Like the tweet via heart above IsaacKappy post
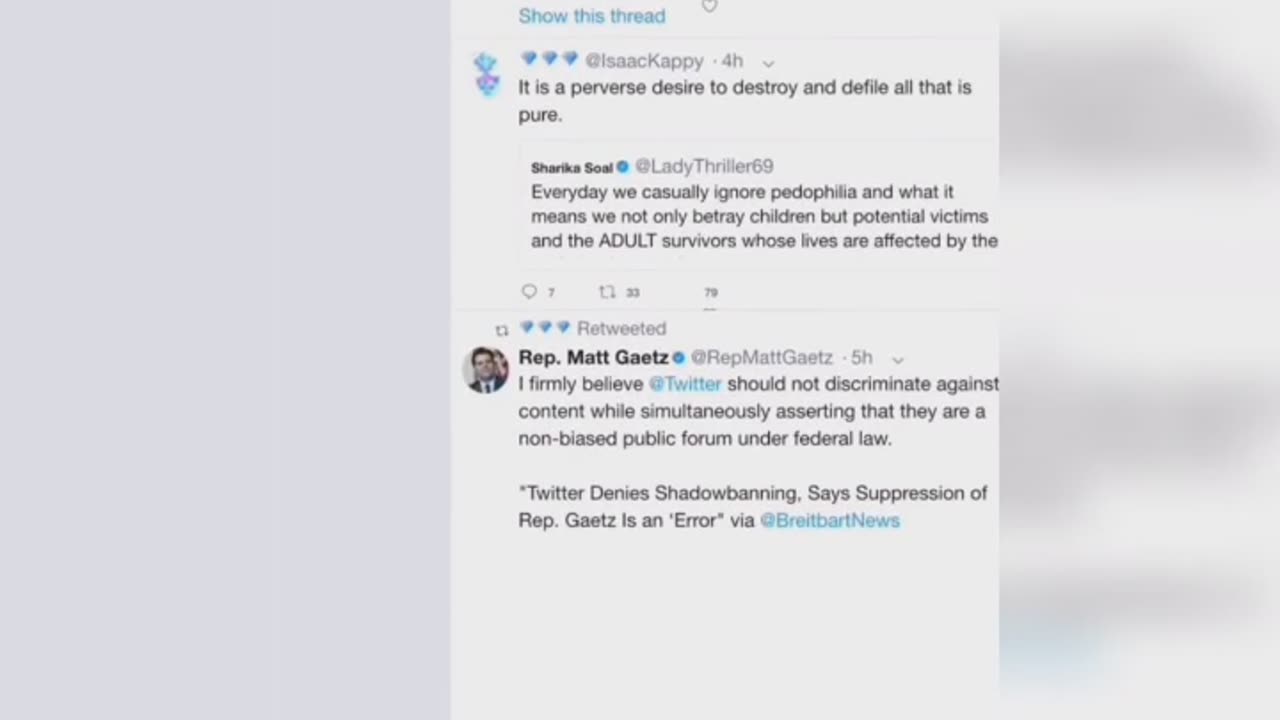1280x720 pixels. [709, 6]
